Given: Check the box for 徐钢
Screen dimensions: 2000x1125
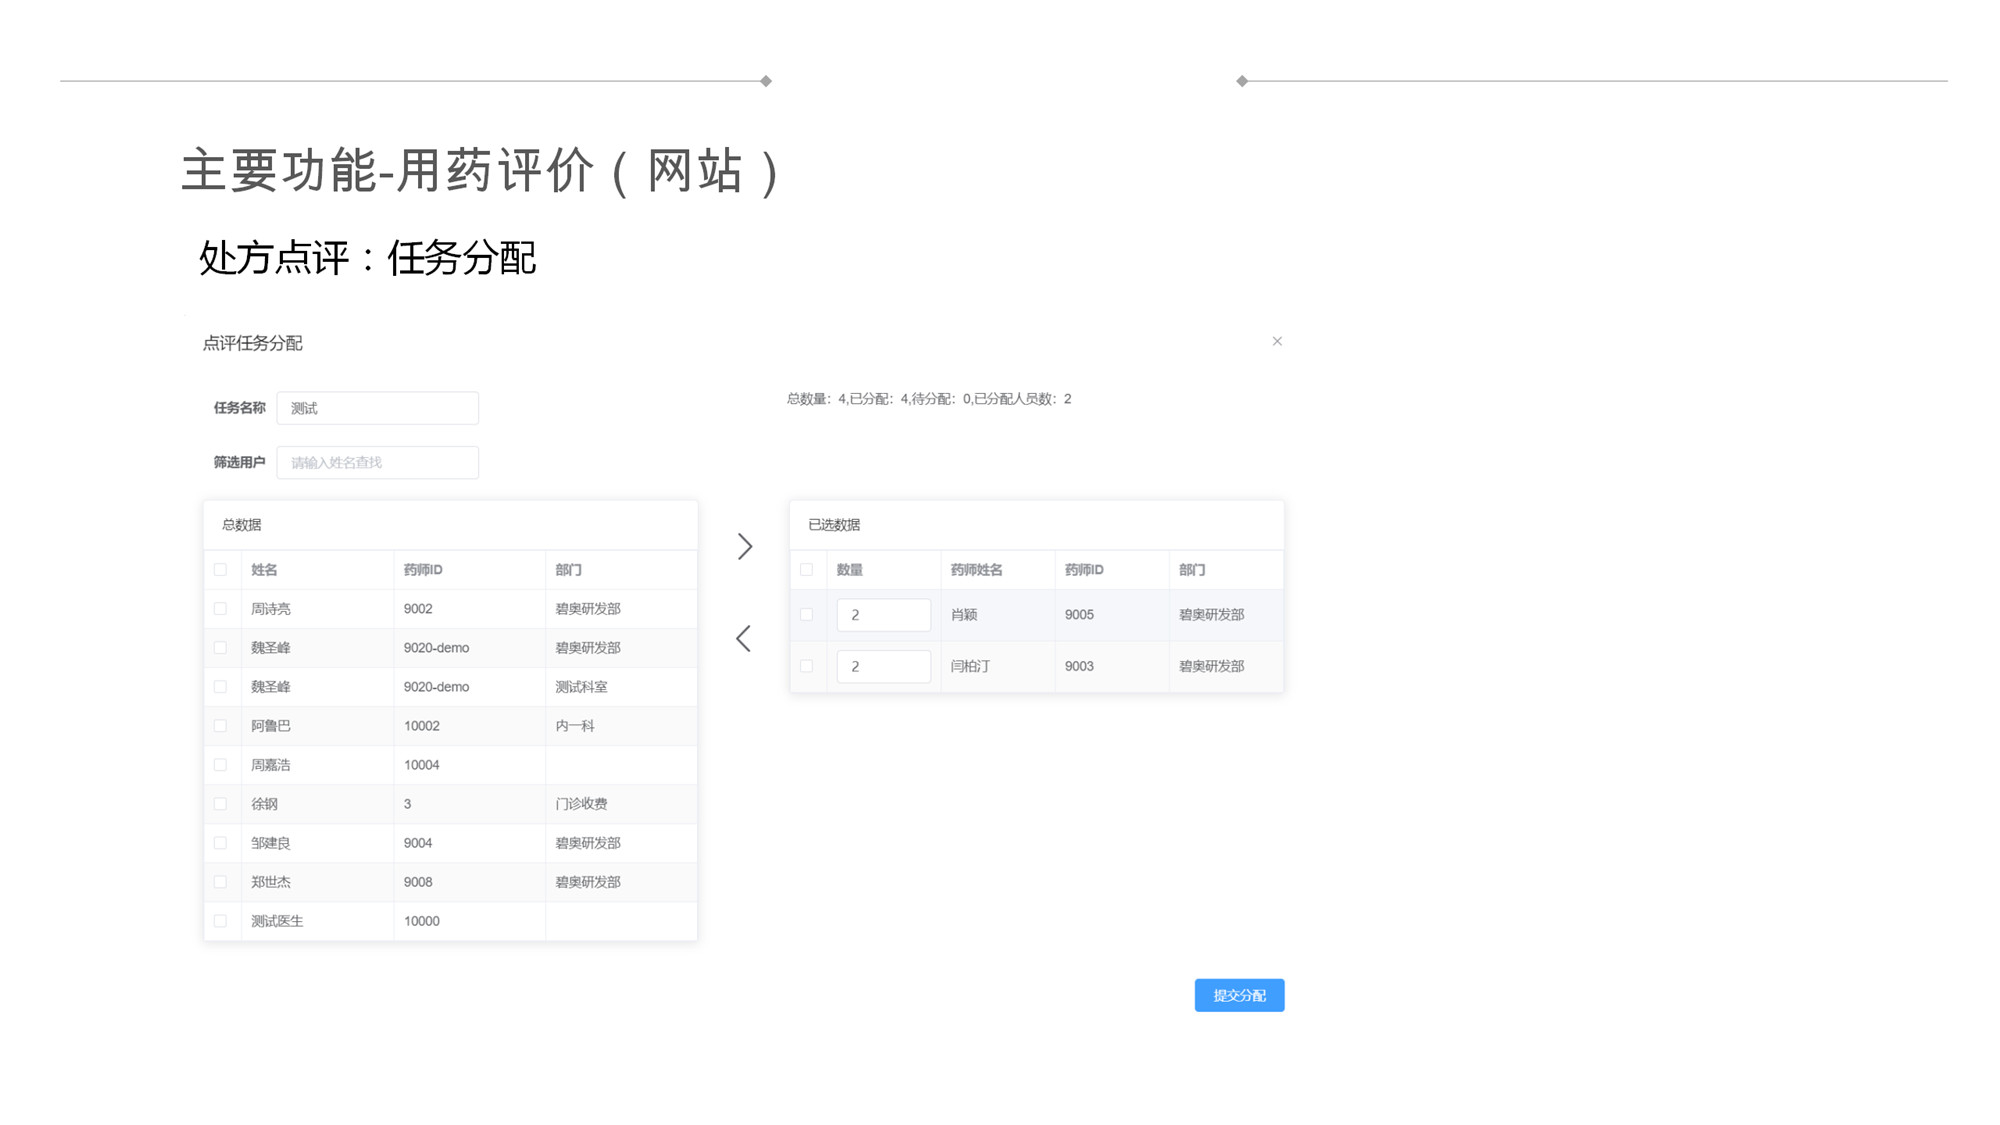Looking at the screenshot, I should [220, 804].
